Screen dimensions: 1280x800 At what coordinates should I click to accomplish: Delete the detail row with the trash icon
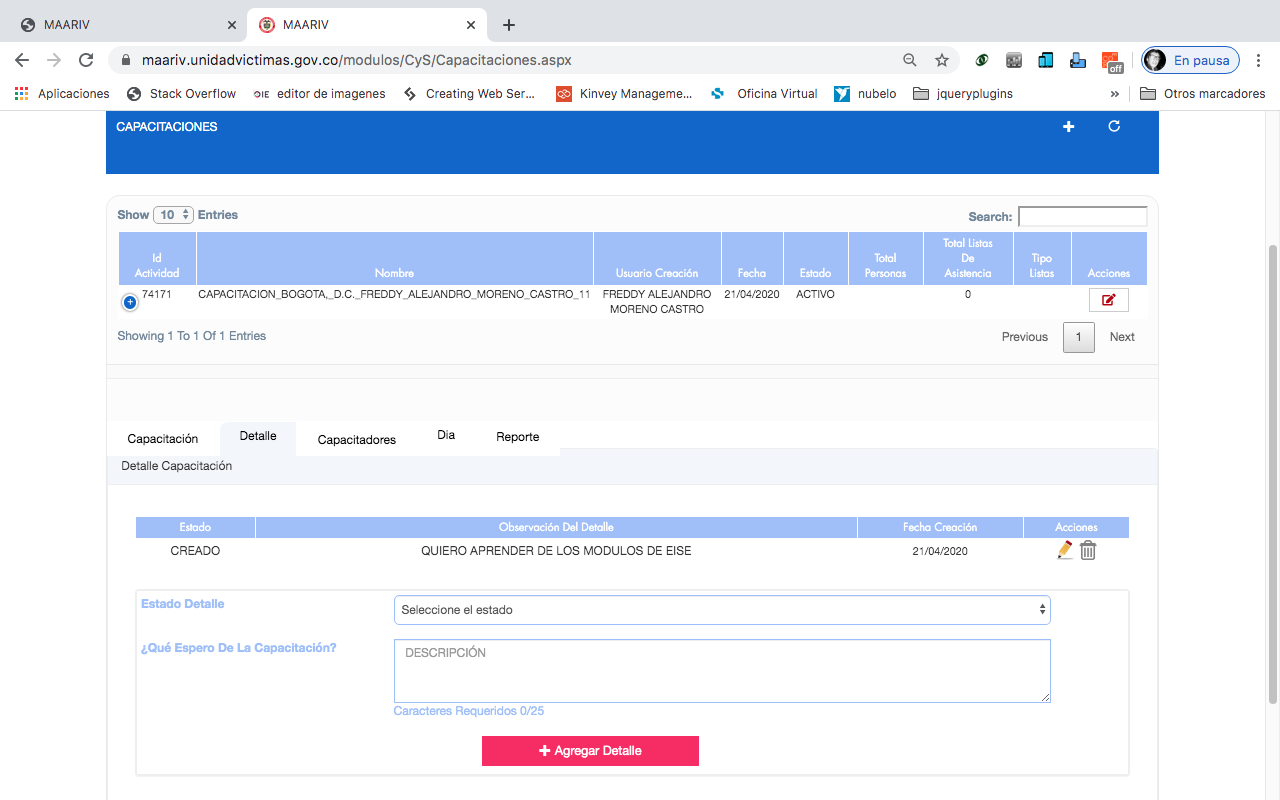coord(1088,550)
